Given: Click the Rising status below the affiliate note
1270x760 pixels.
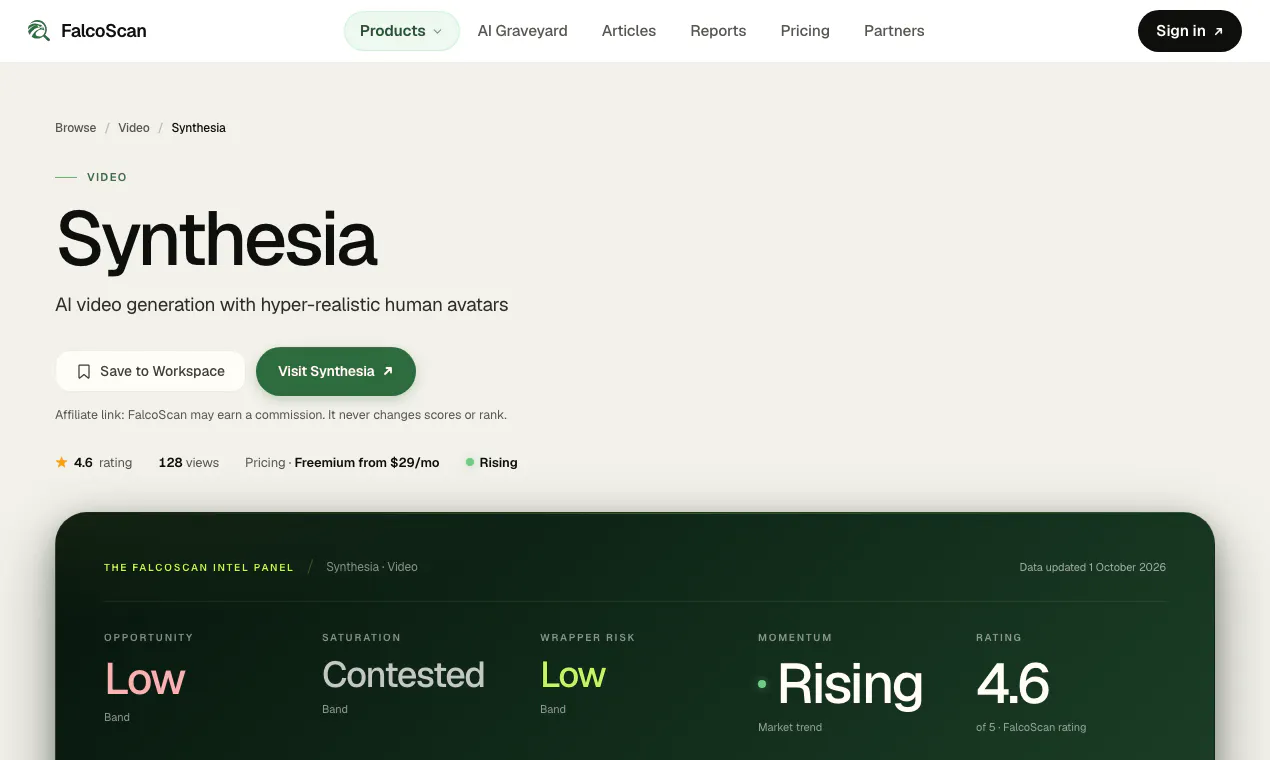Looking at the screenshot, I should point(491,462).
